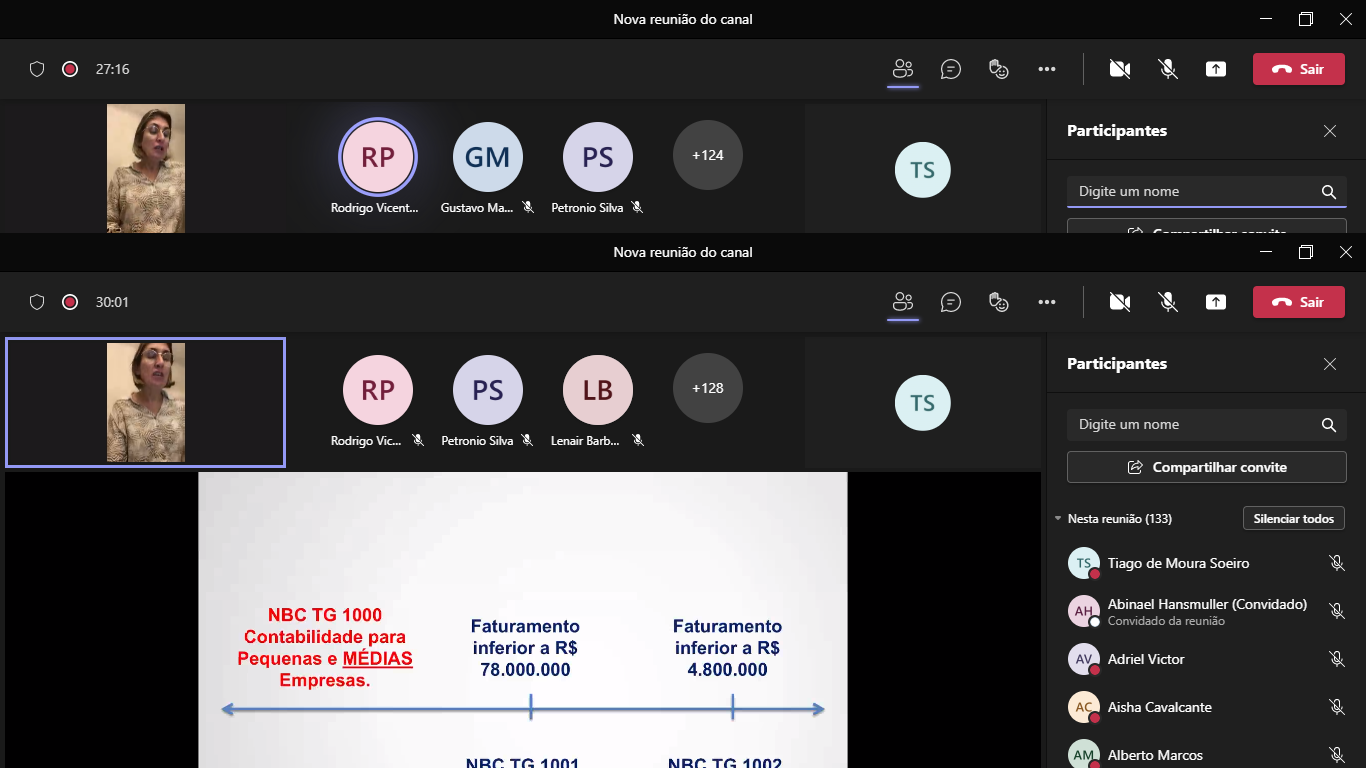Click the shield icon beside the 30:01 timer
This screenshot has width=1366, height=768.
click(x=37, y=302)
